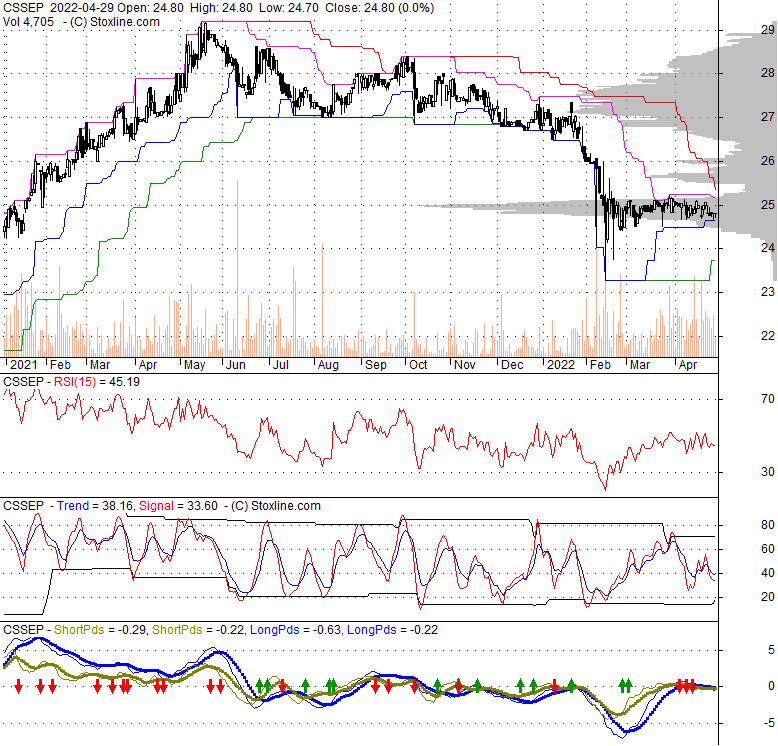
Task: Click the 'Aug' time axis label
Action: [328, 365]
